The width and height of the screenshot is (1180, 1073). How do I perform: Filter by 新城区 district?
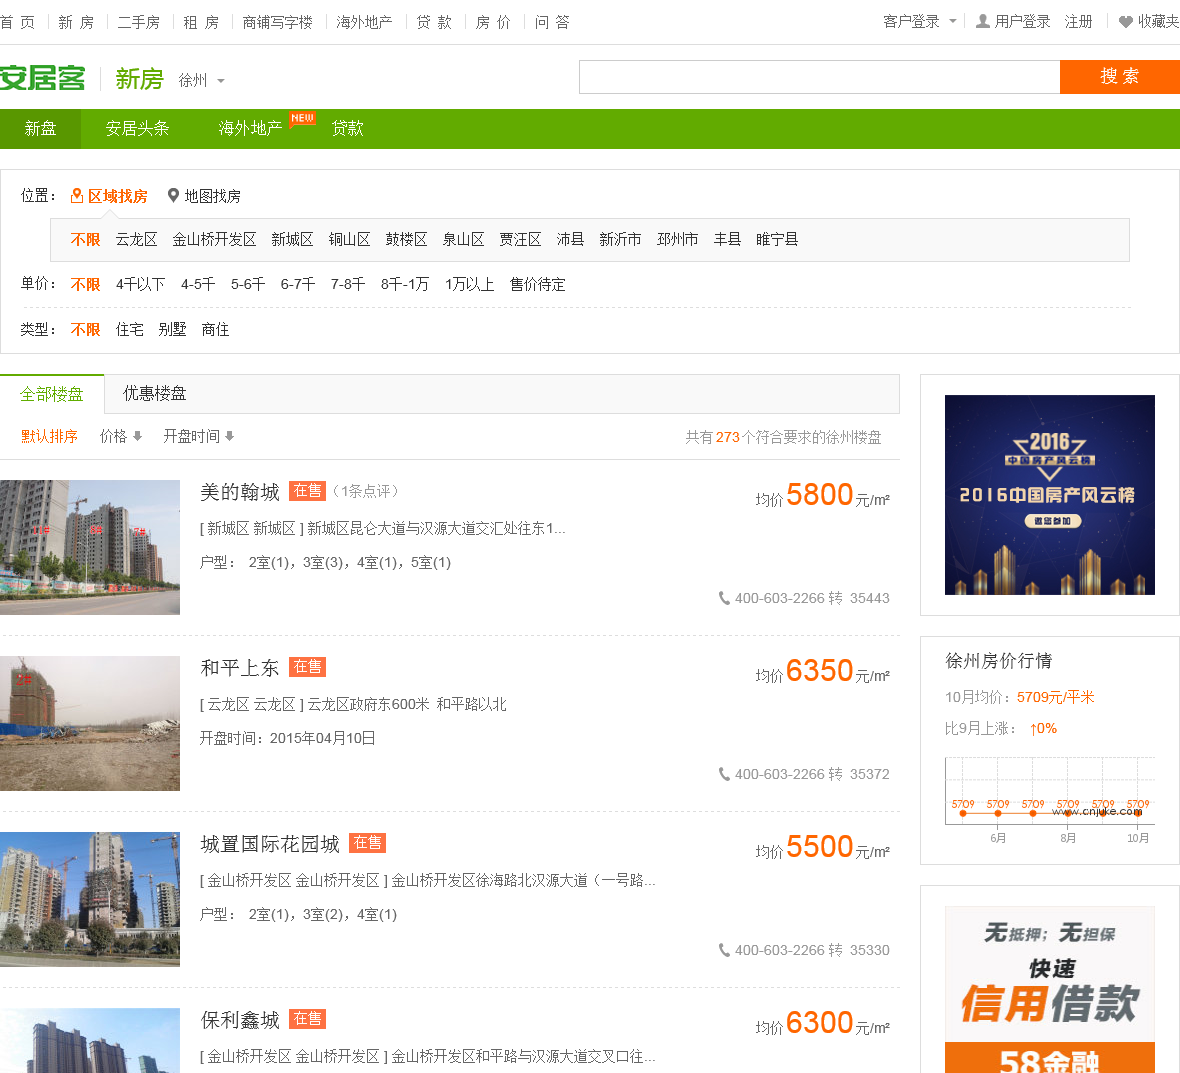[x=292, y=239]
